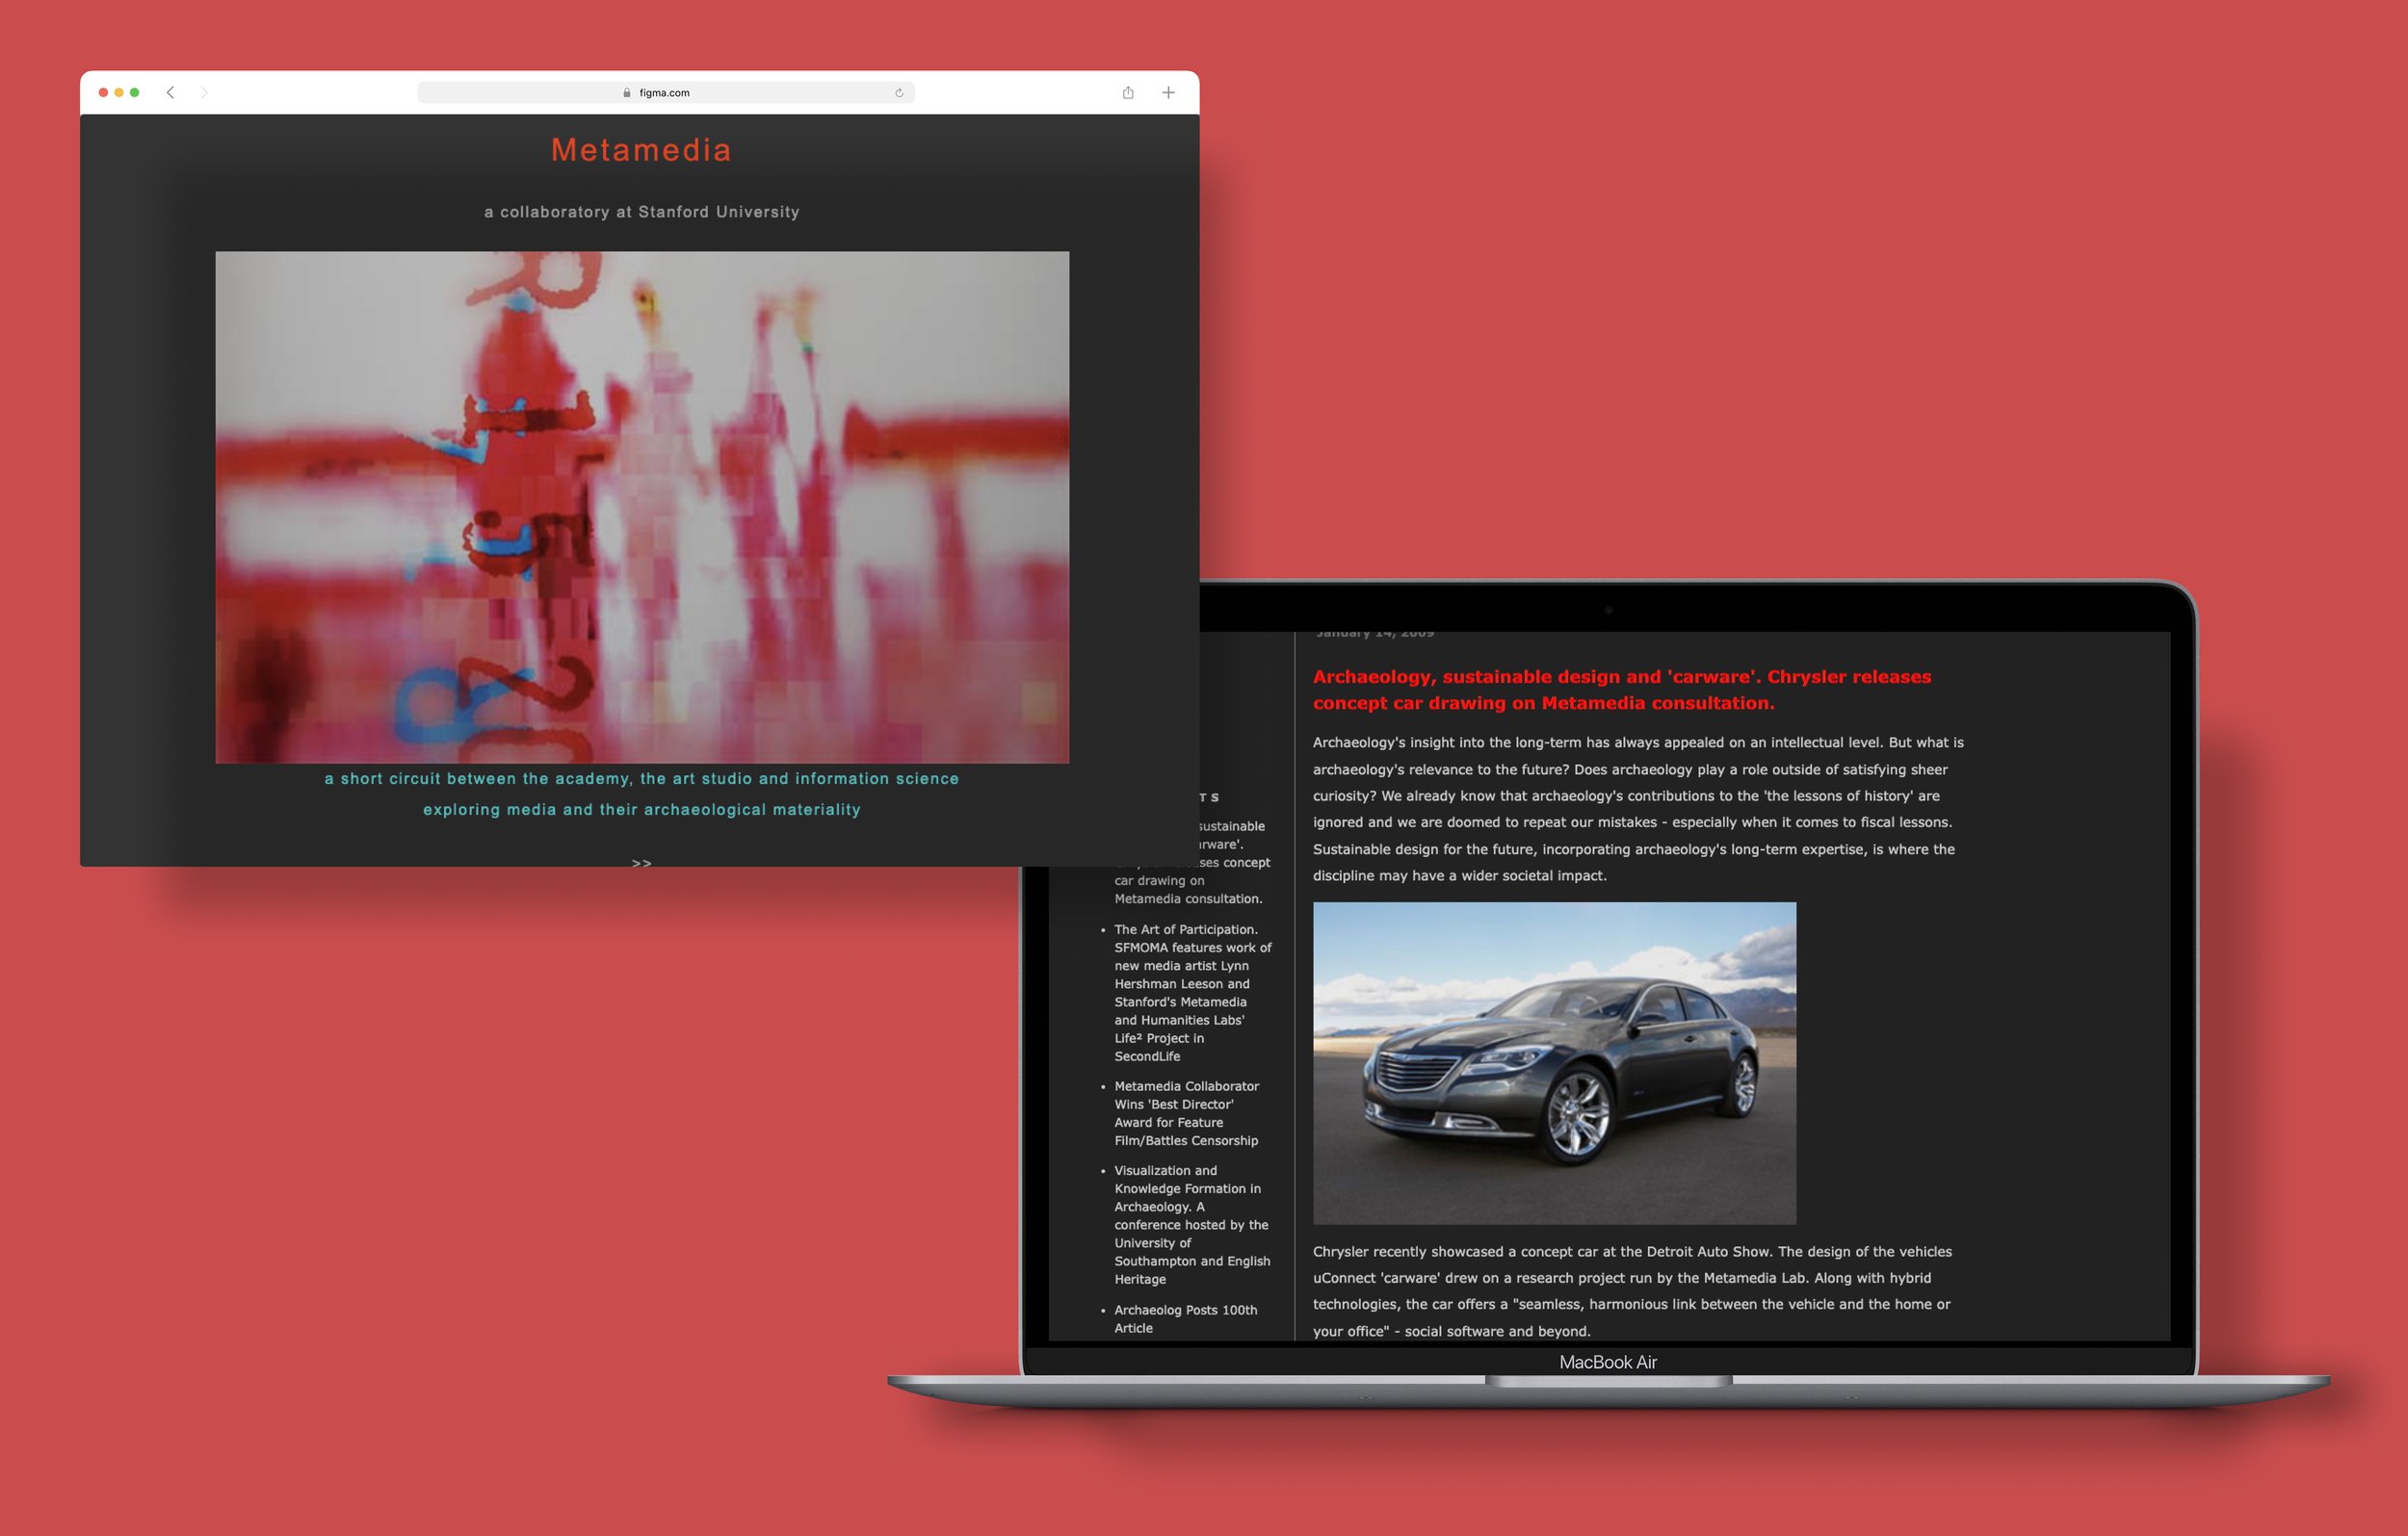
Task: Open the Chrysler 'carware' article headline
Action: coord(1621,689)
